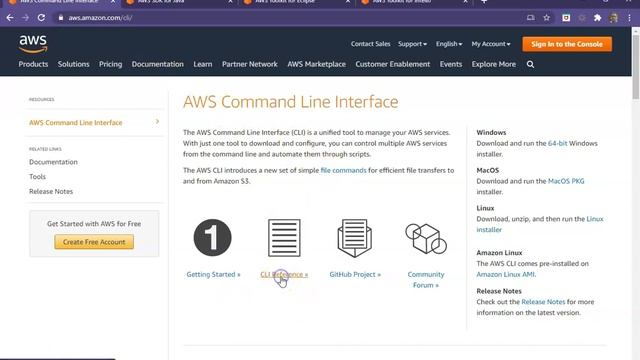
Task: Click the search magnifier in AWS navigation
Action: (530, 64)
